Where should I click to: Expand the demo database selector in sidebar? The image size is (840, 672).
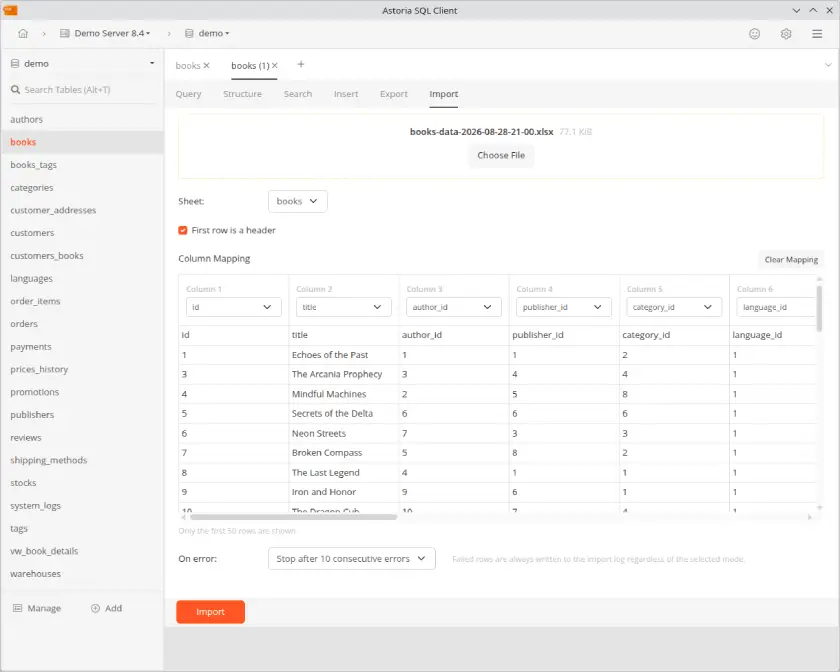(83, 63)
